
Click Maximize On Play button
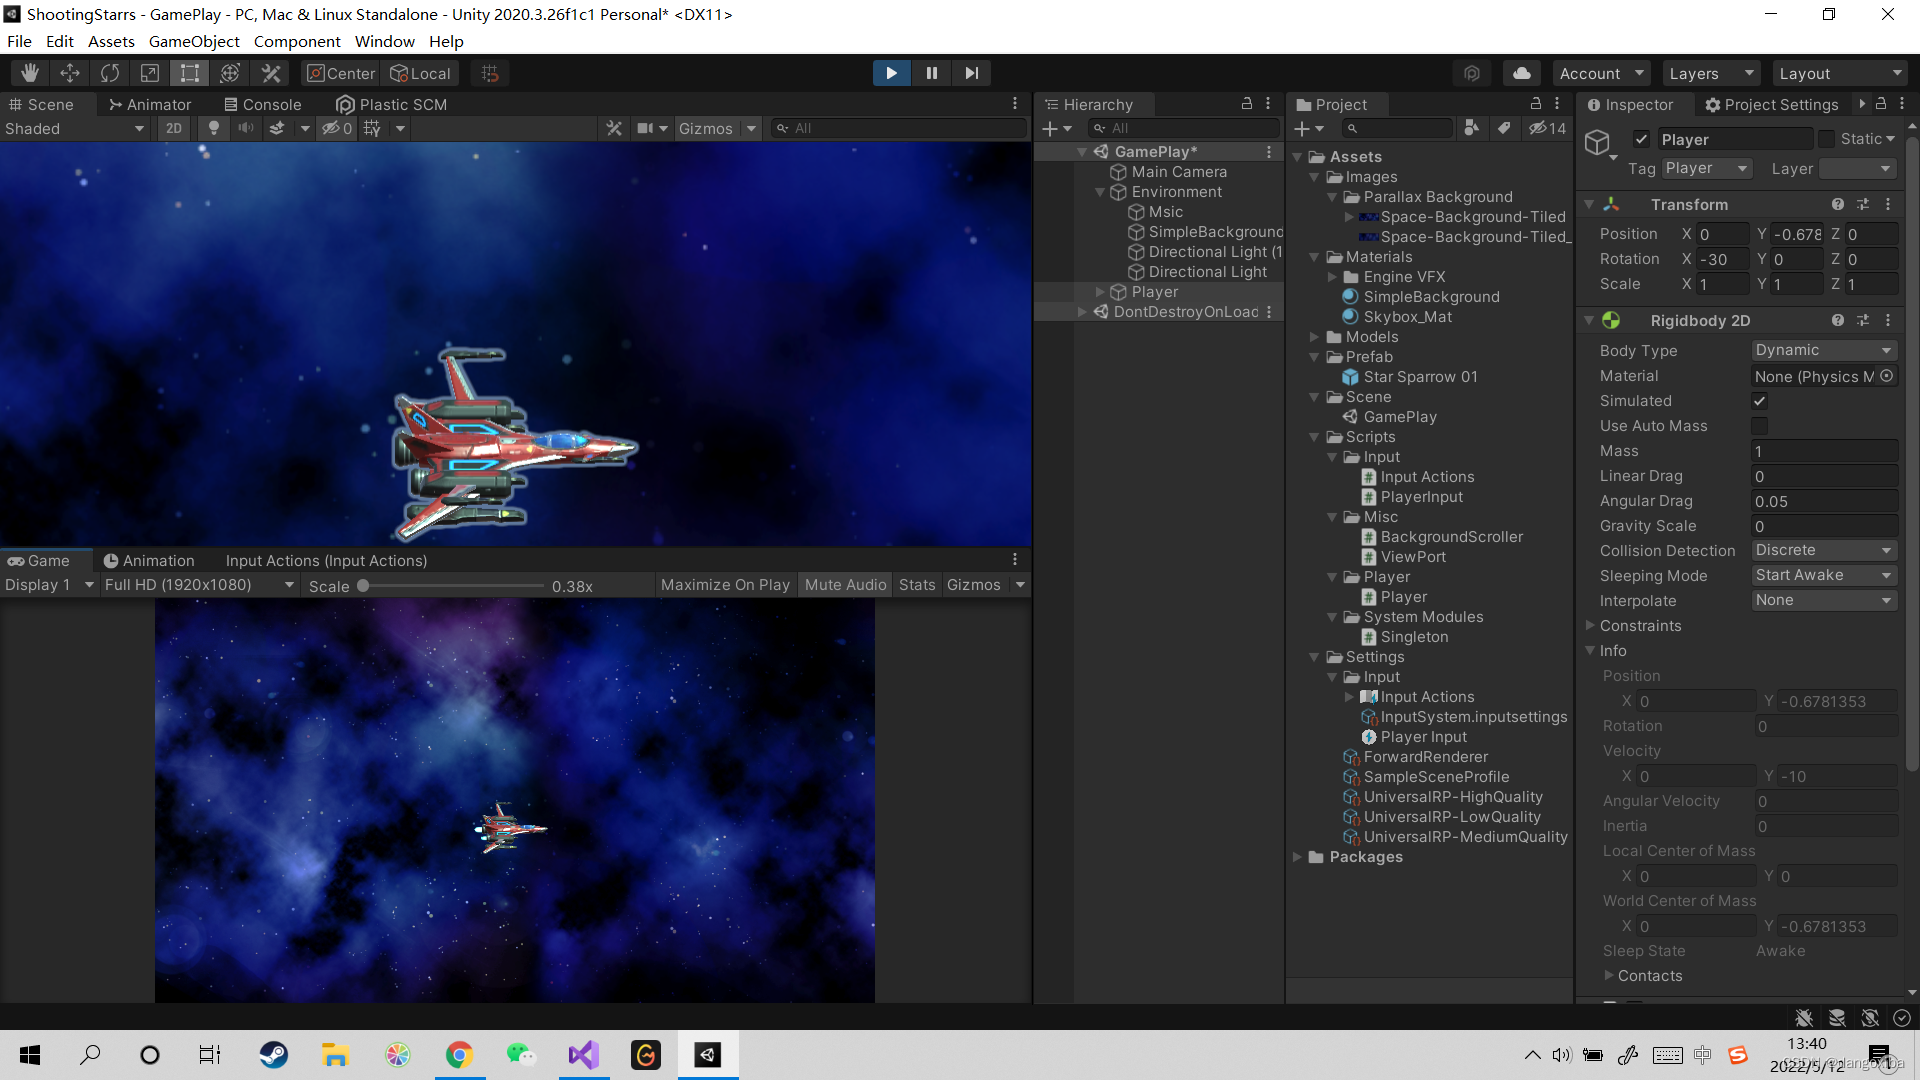click(x=725, y=585)
